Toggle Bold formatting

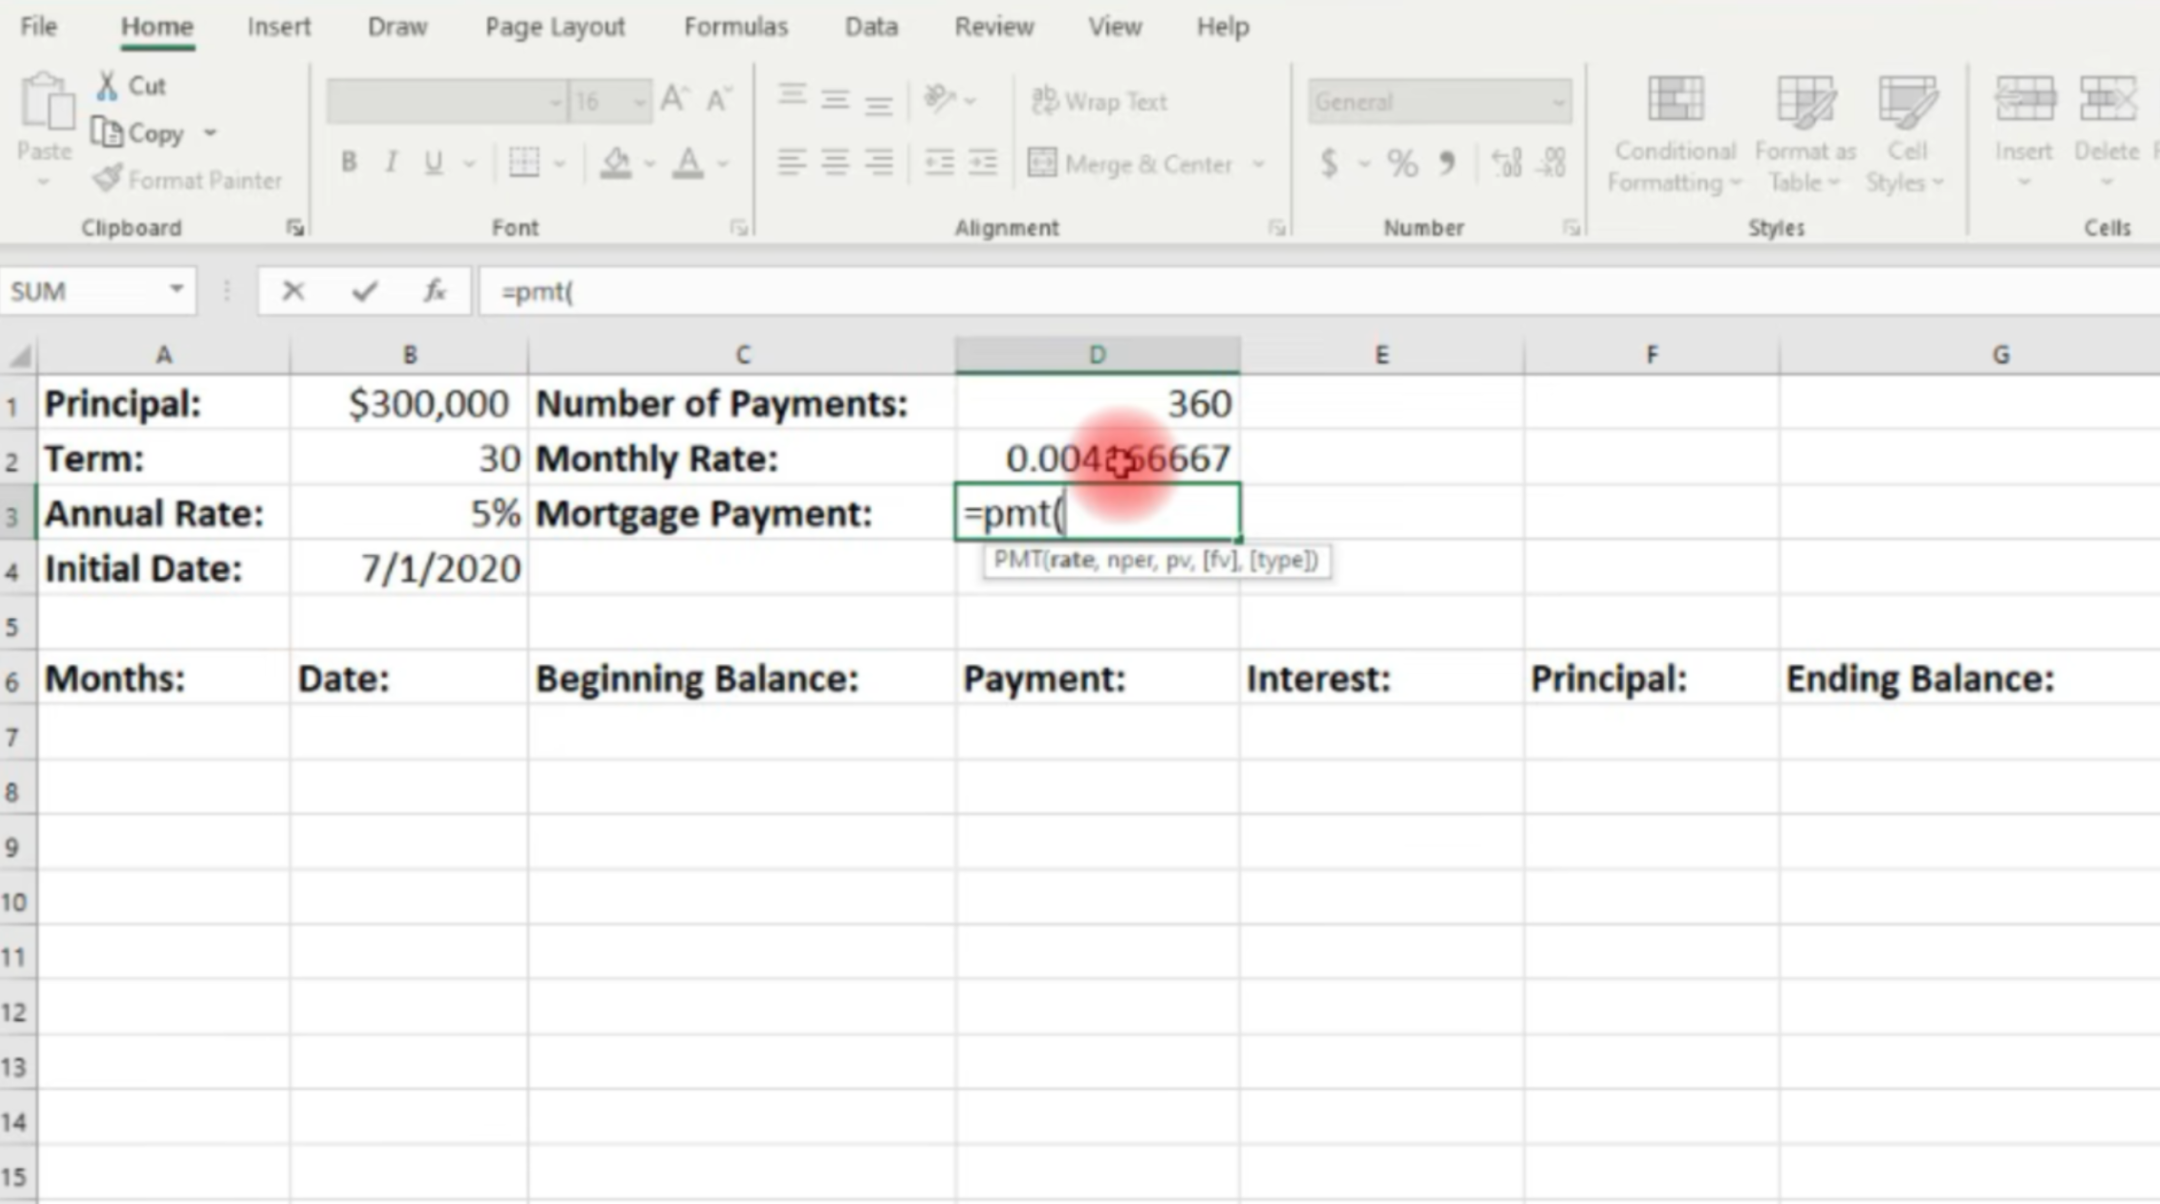point(349,162)
